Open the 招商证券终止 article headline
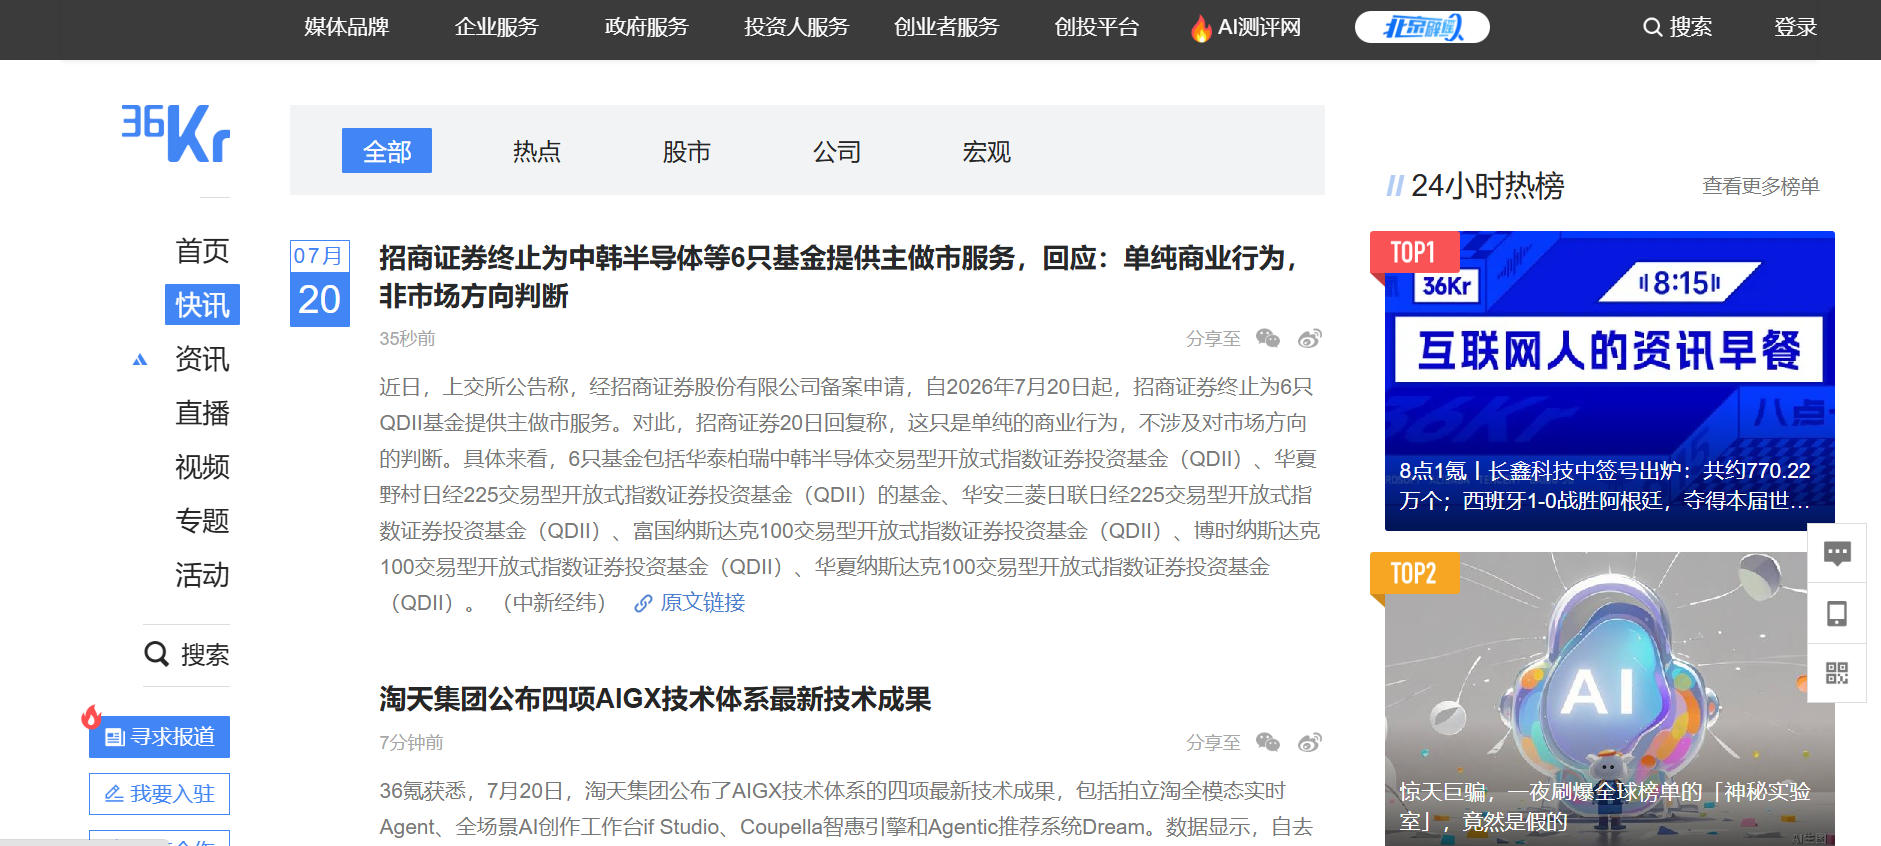Viewport: 1881px width, 846px height. (x=838, y=277)
